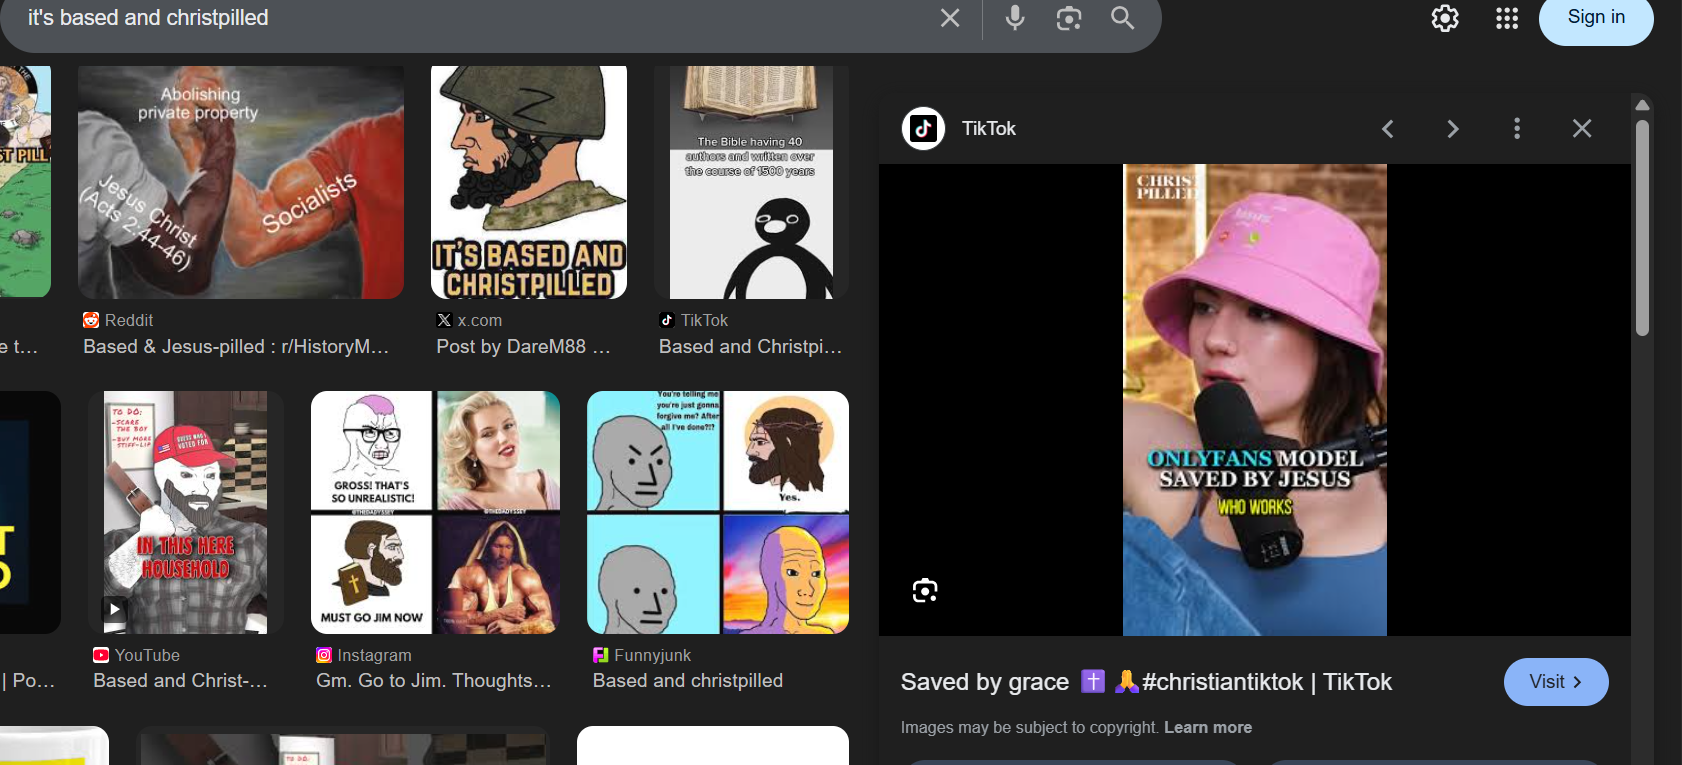Select the x.com soldier meme thumbnail
1682x765 pixels.
(529, 183)
